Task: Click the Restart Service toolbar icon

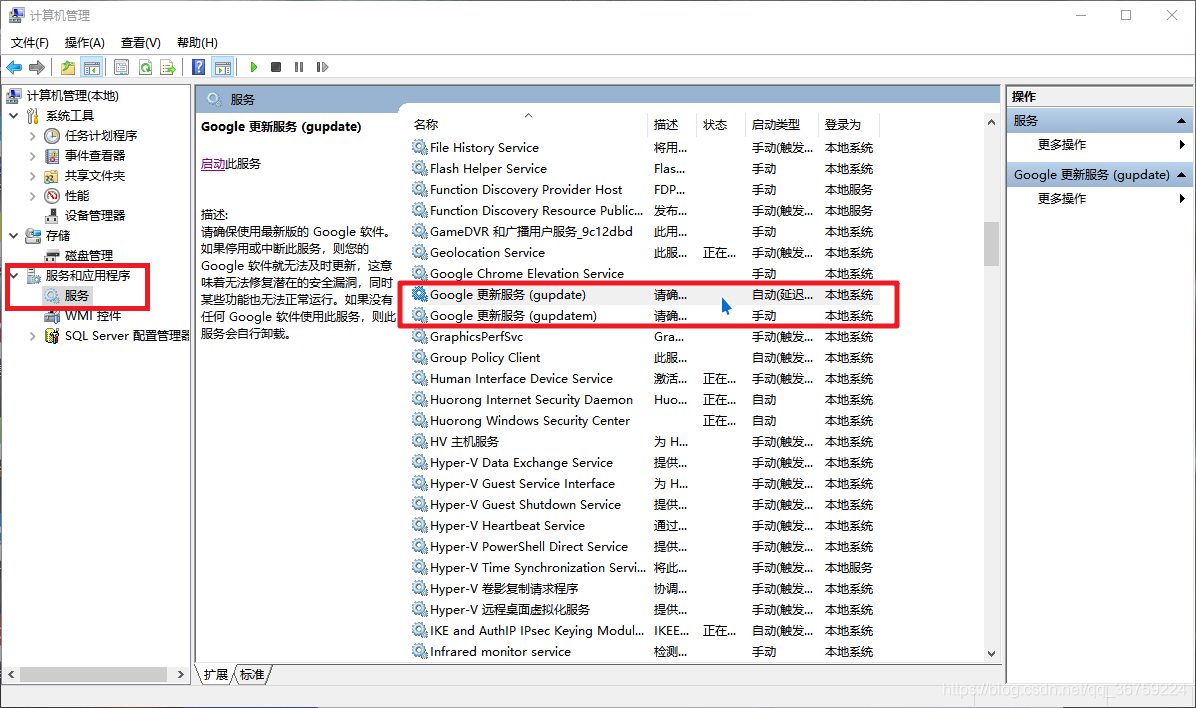Action: pyautogui.click(x=322, y=68)
